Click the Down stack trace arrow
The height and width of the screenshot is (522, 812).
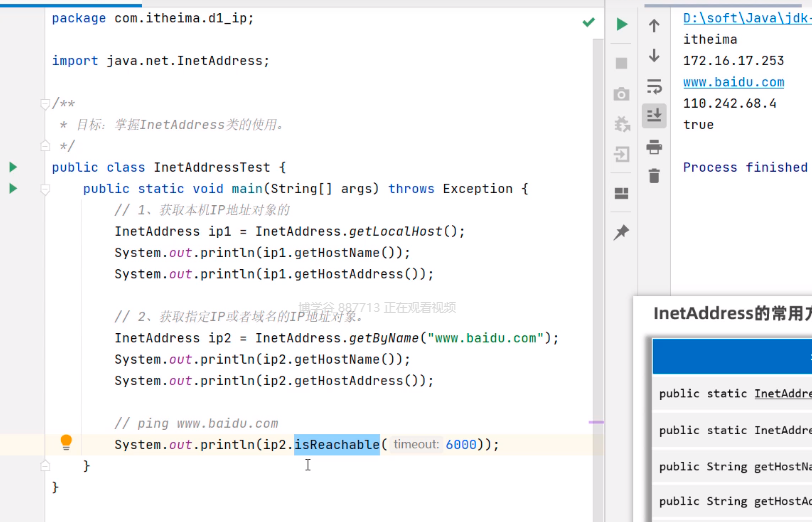coord(654,55)
